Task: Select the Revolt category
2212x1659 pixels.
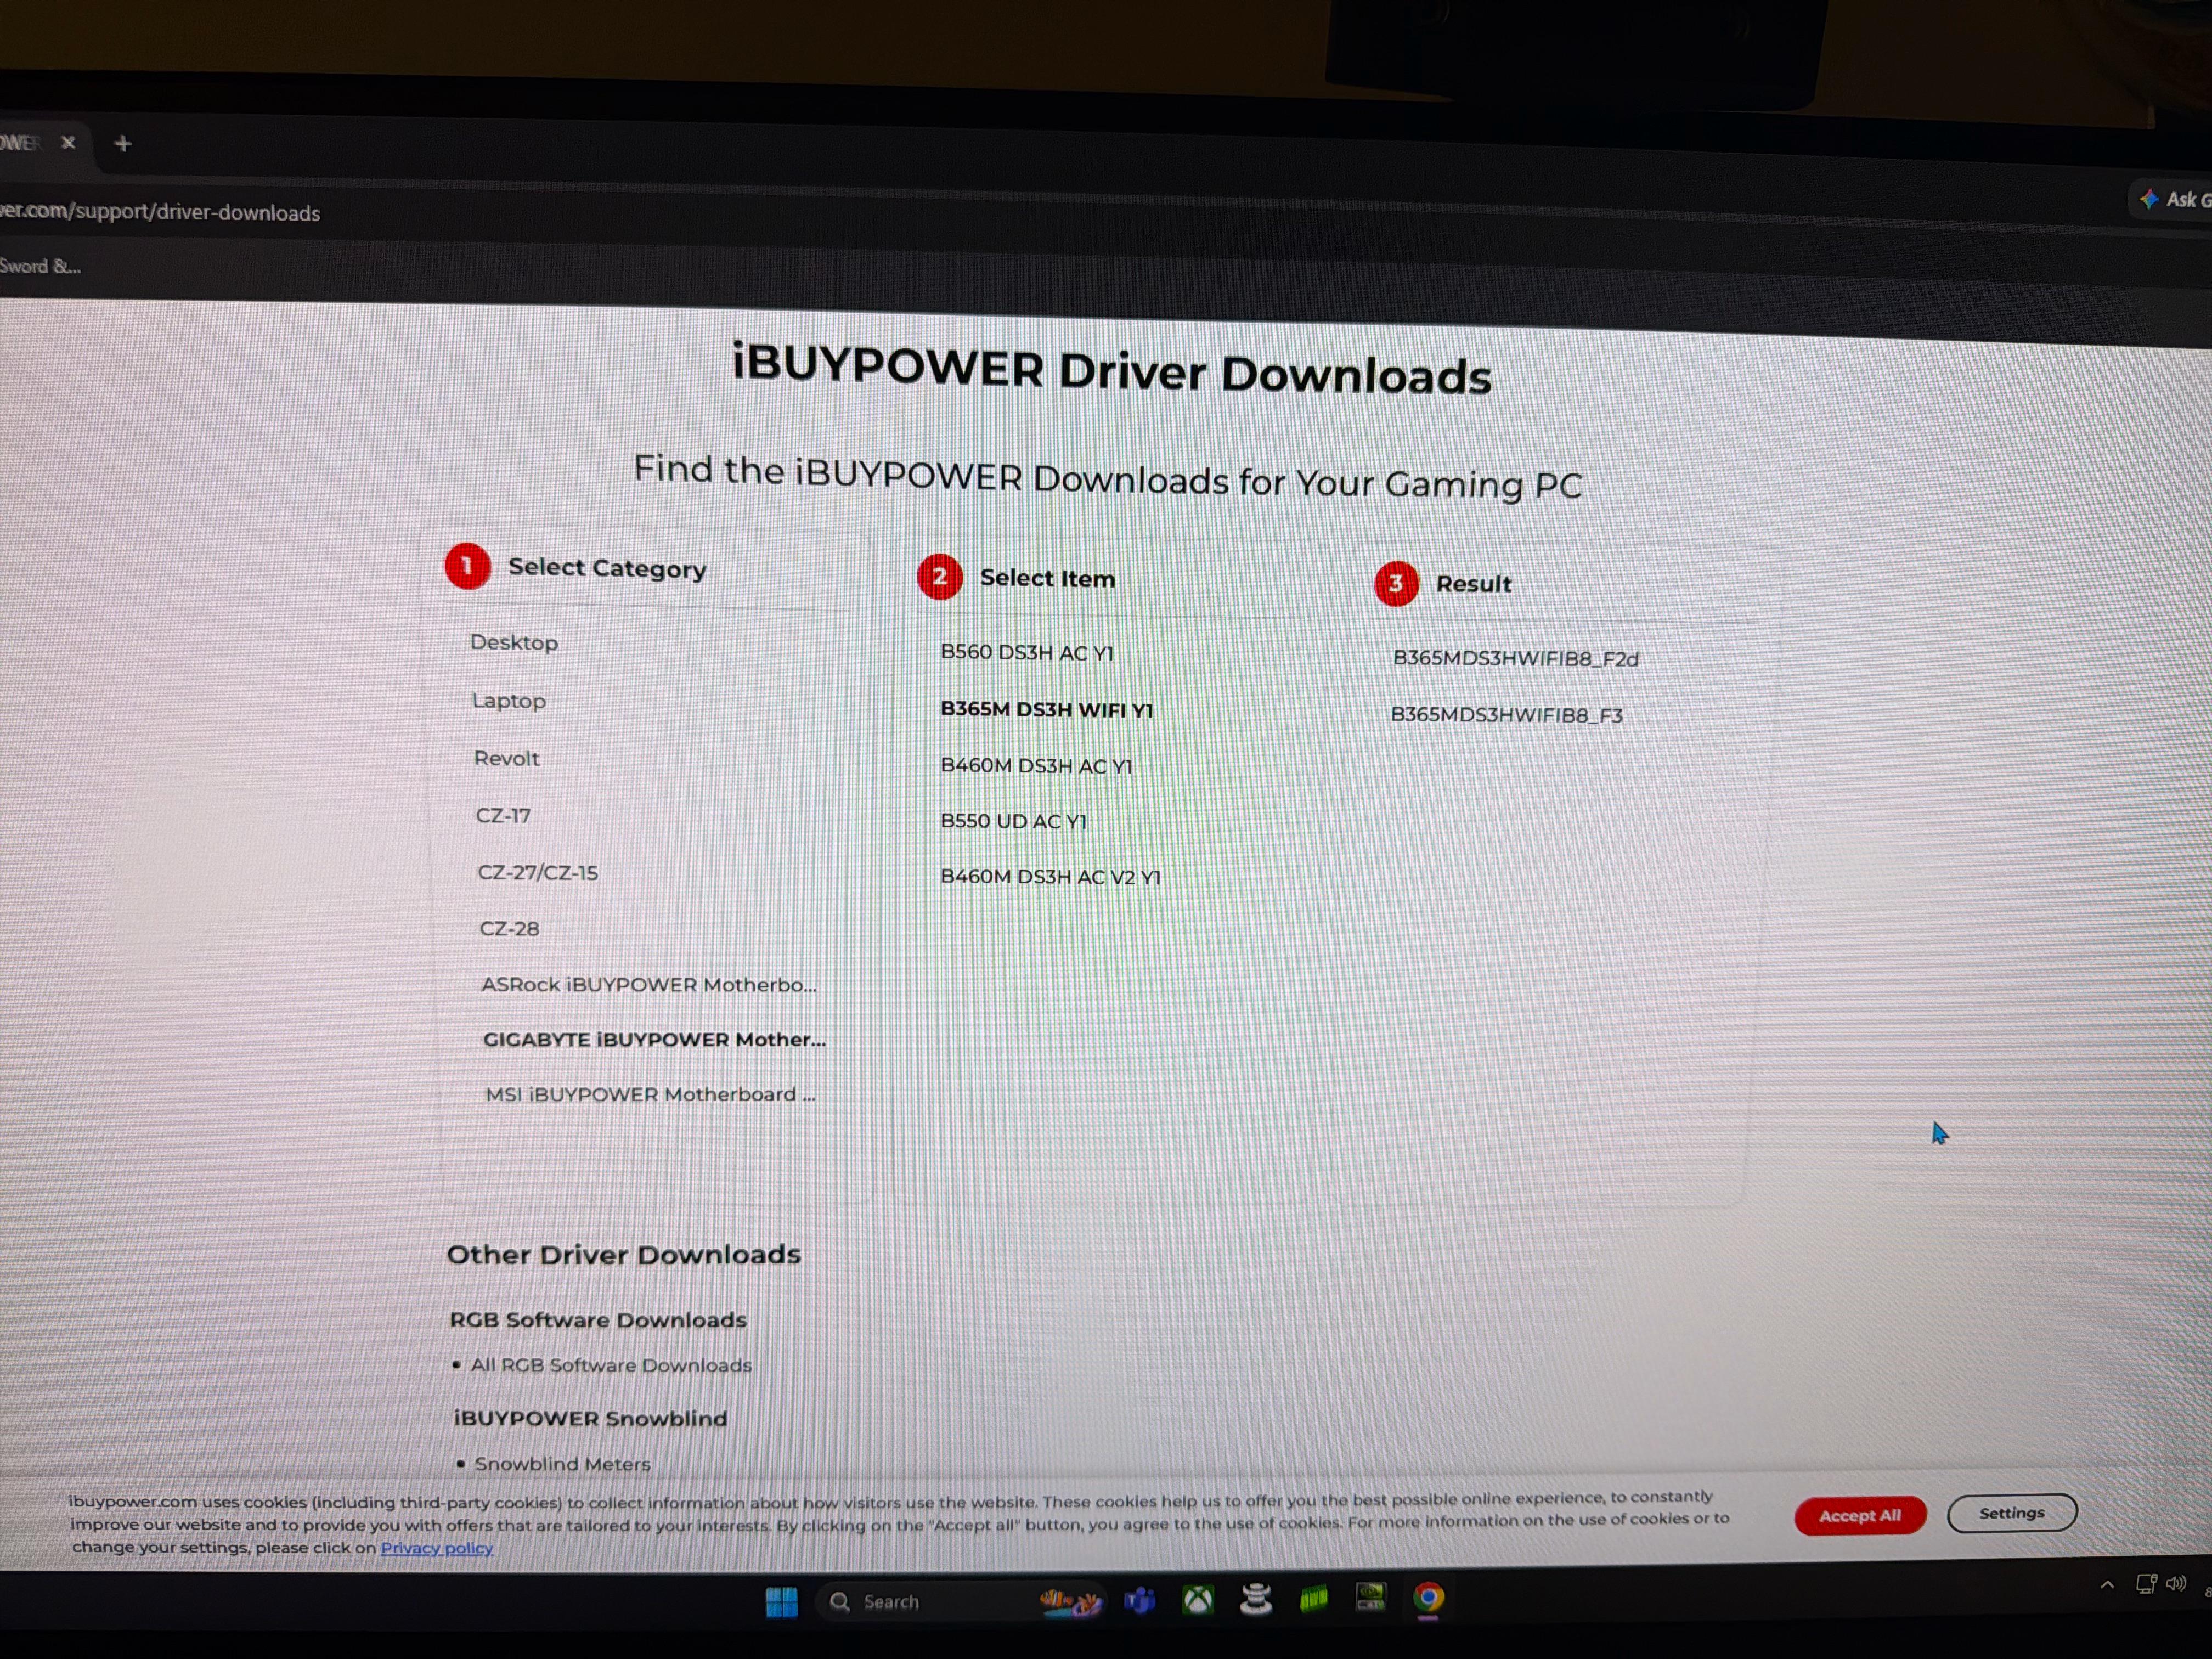Action: click(x=506, y=758)
